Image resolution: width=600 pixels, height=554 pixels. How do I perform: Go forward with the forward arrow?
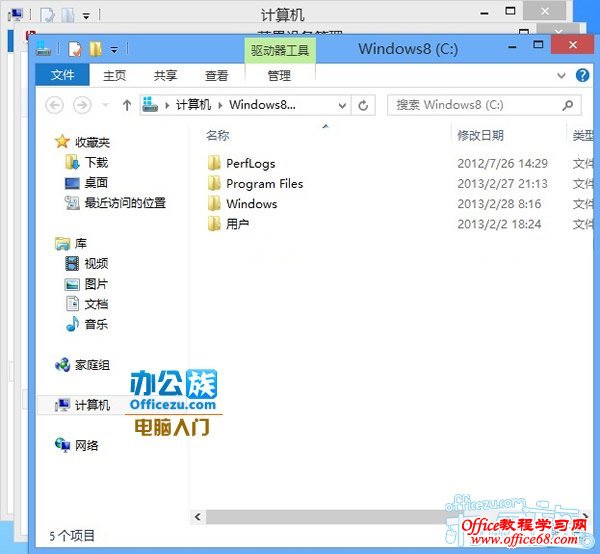coord(82,105)
